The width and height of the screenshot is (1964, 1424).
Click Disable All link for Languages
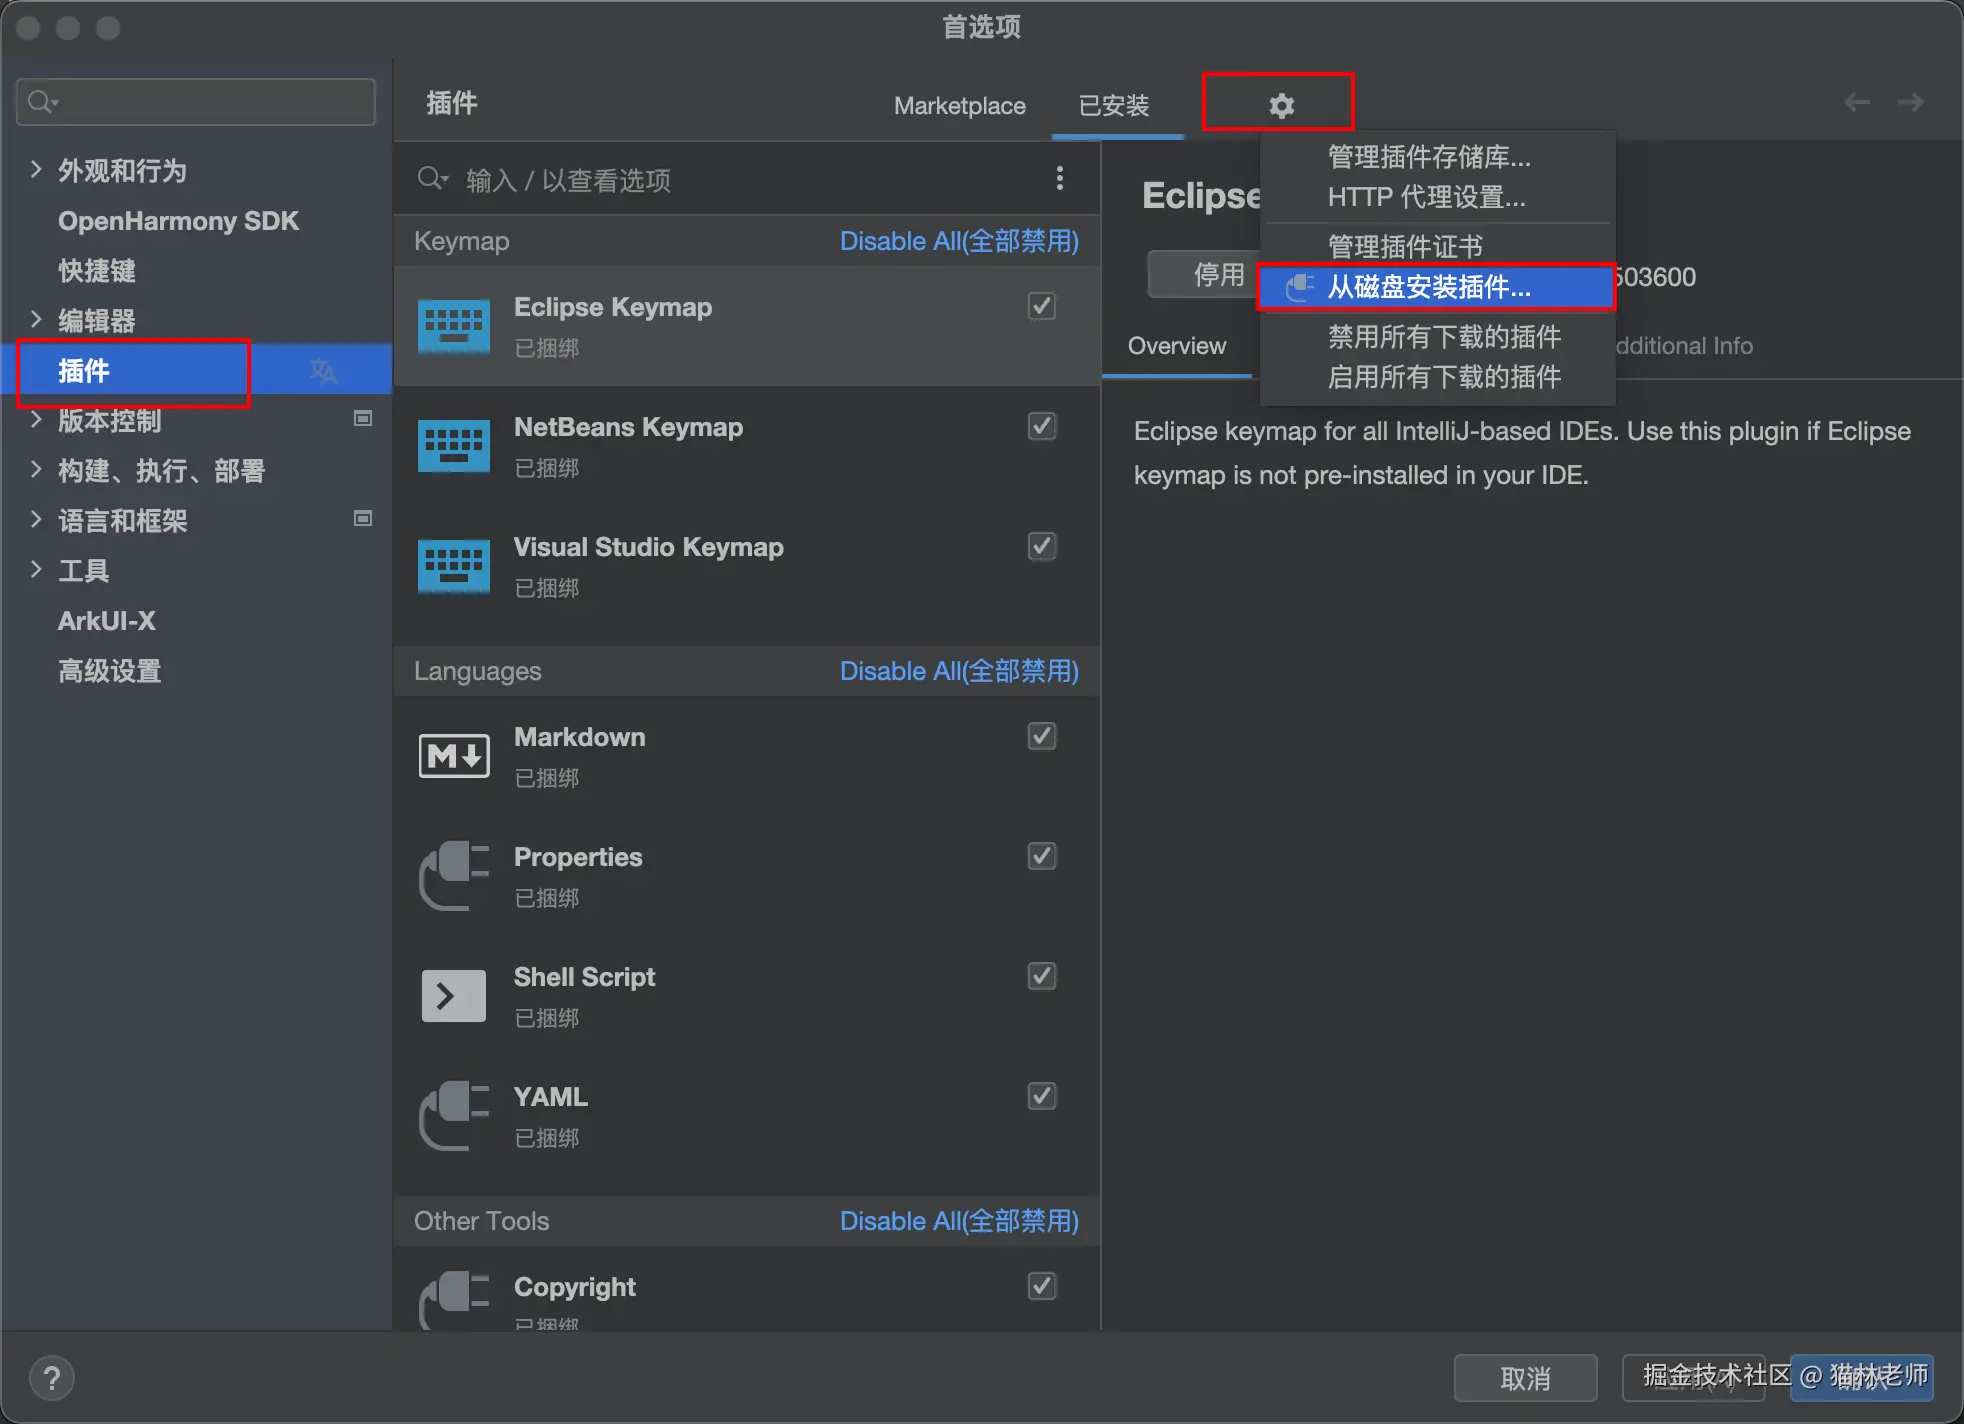(958, 671)
